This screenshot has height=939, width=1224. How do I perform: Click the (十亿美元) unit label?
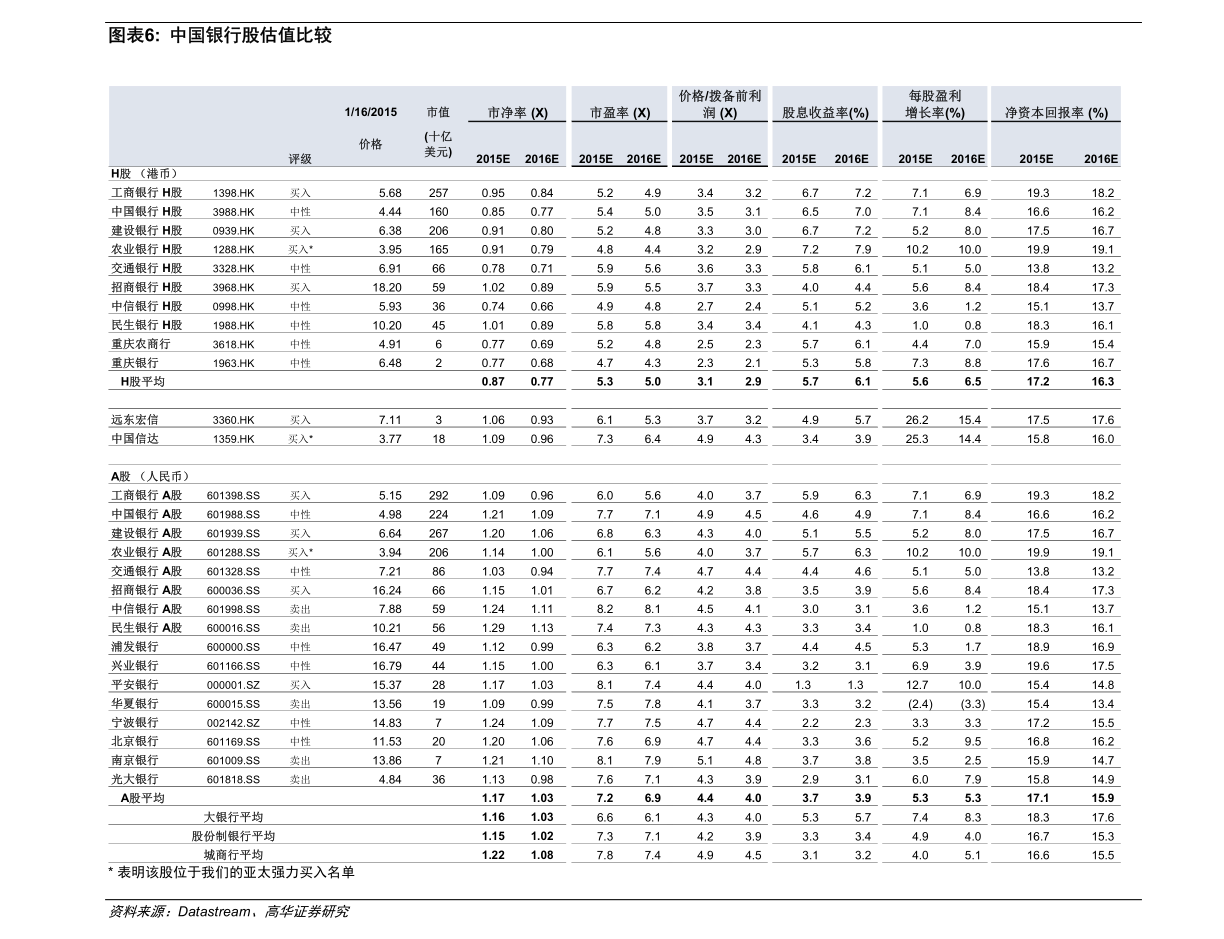tap(438, 144)
